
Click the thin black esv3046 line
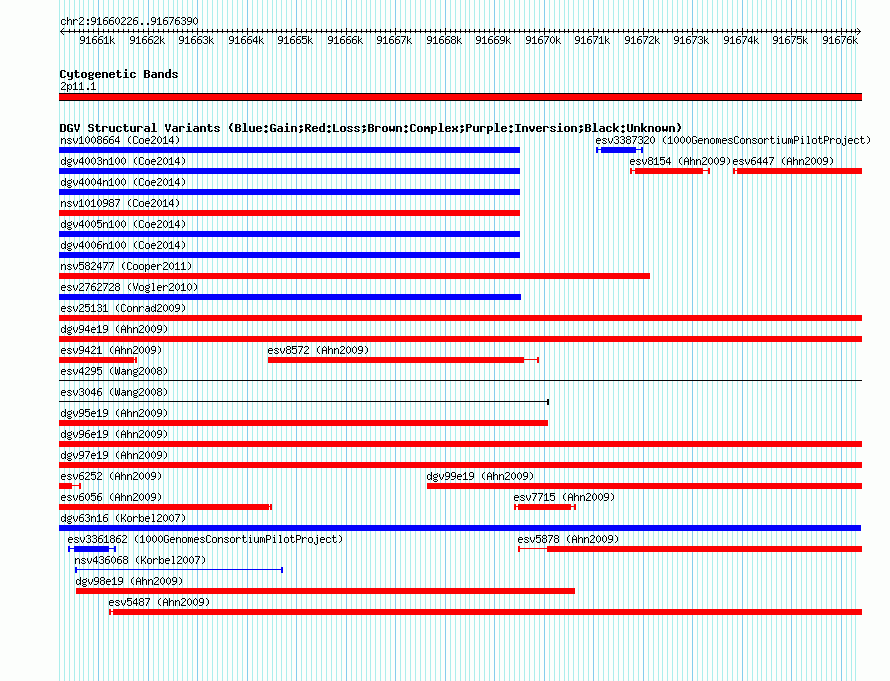[304, 402]
